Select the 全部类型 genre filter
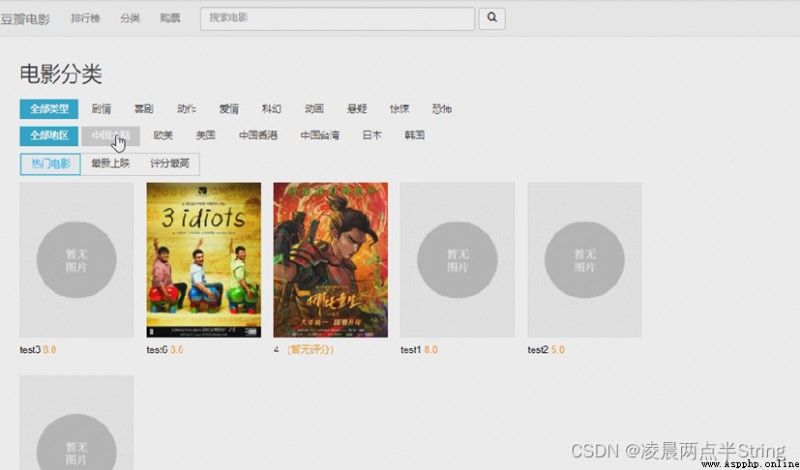Viewport: 800px width, 470px height. click(49, 109)
